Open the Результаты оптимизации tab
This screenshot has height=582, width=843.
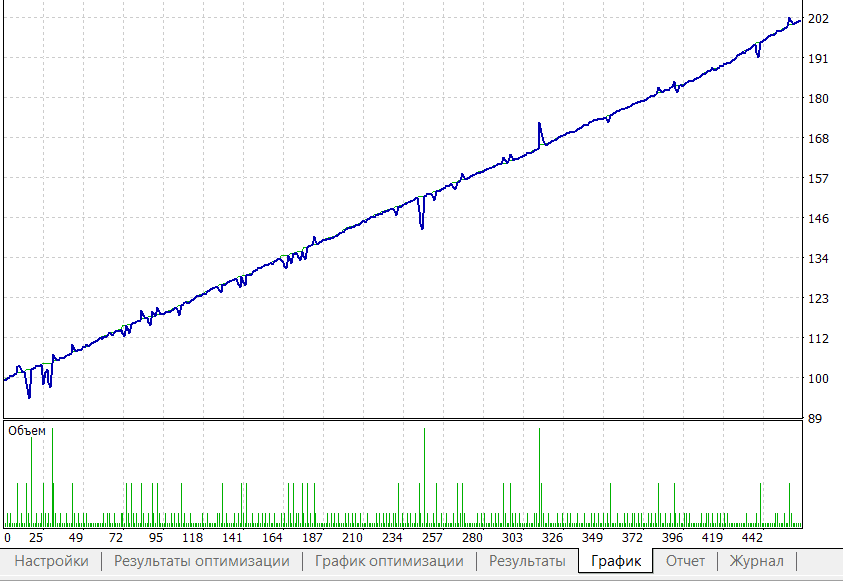click(201, 561)
